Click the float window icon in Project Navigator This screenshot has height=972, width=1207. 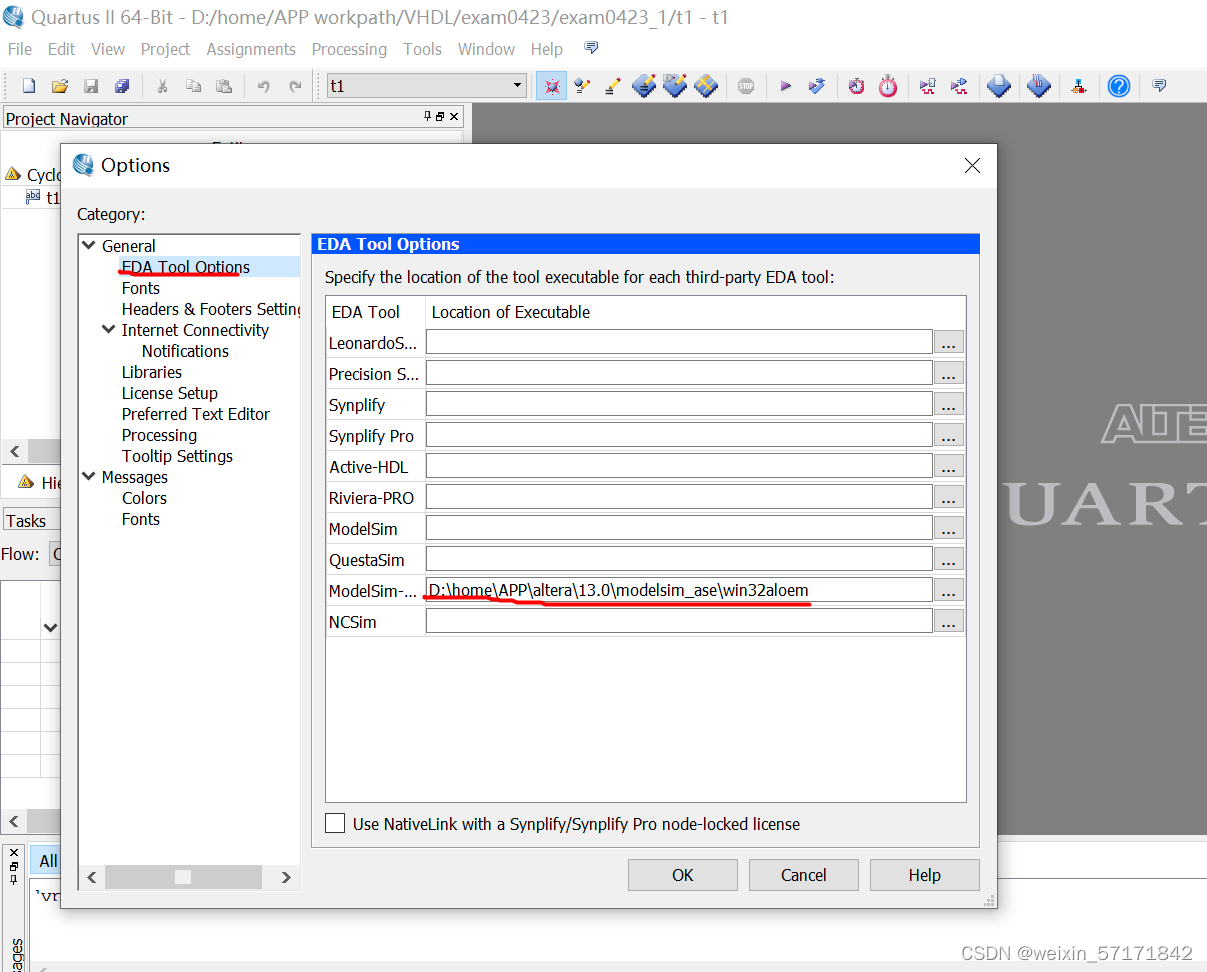coord(440,117)
